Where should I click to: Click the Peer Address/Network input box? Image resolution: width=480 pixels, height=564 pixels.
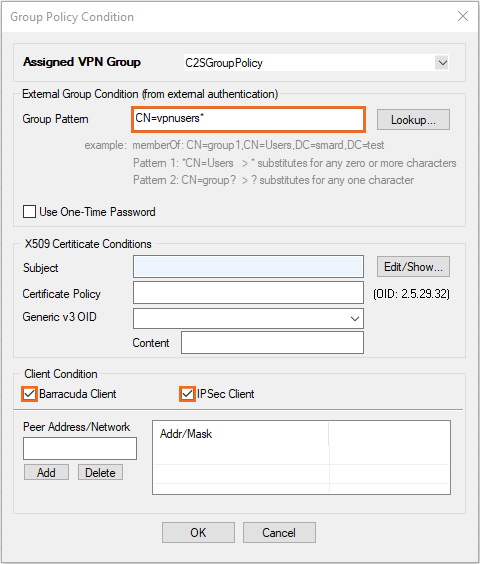point(80,449)
